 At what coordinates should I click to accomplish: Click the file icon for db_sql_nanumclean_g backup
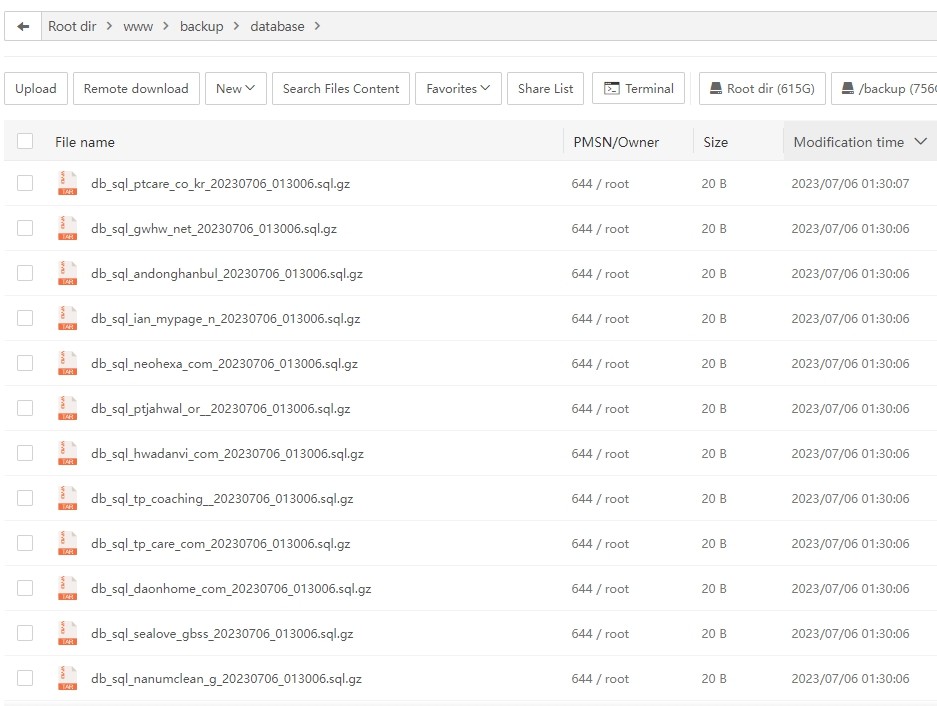tap(67, 679)
